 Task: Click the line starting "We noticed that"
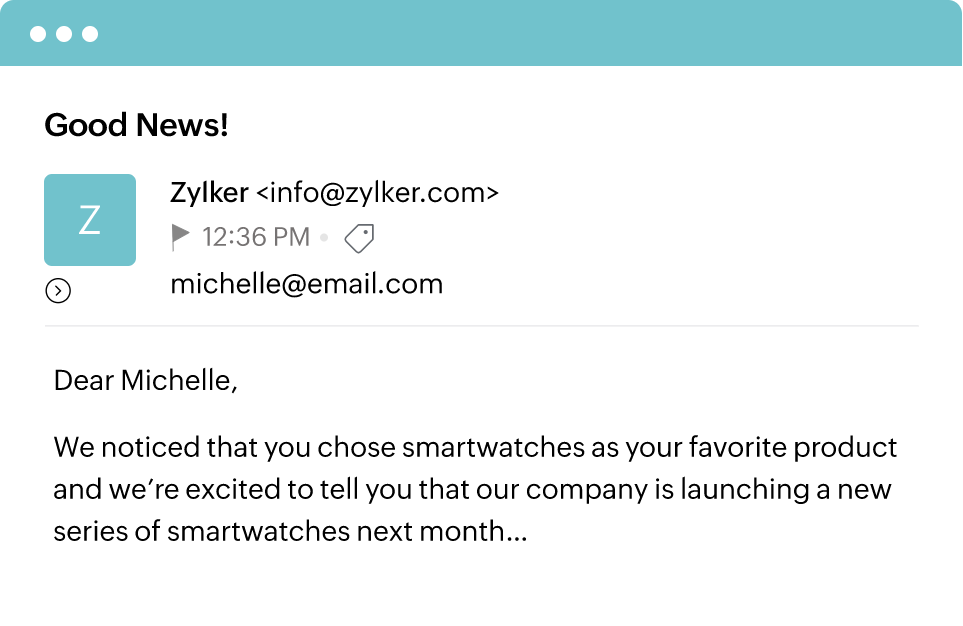click(475, 446)
